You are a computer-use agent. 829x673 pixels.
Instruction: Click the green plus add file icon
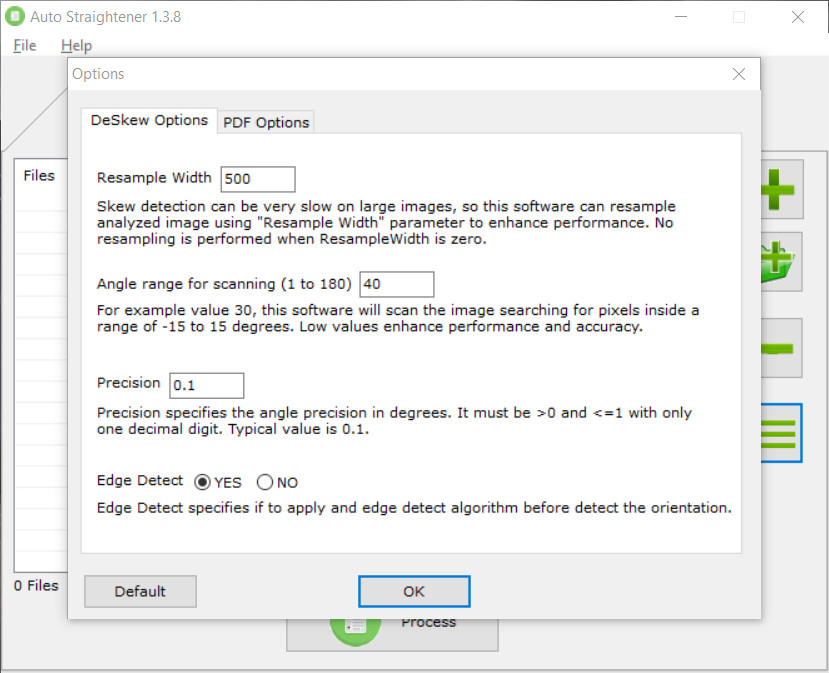pyautogui.click(x=782, y=189)
